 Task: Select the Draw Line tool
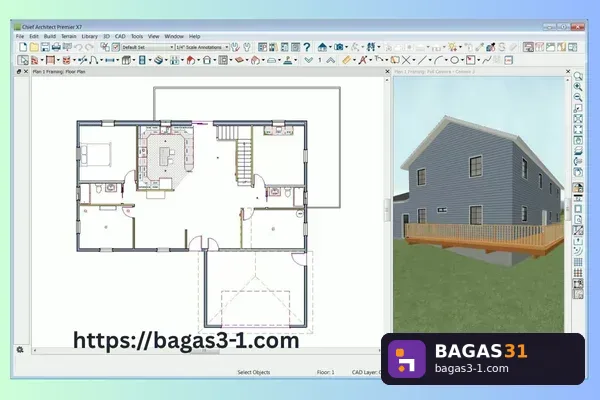(422, 60)
